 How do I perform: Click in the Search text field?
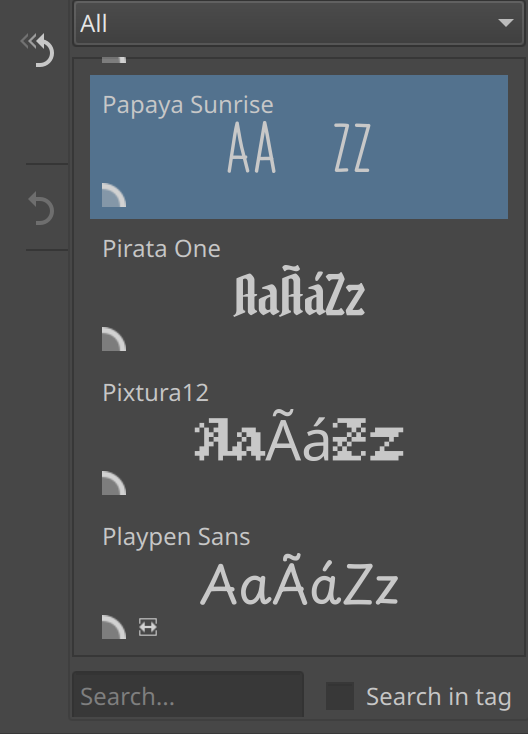click(188, 696)
